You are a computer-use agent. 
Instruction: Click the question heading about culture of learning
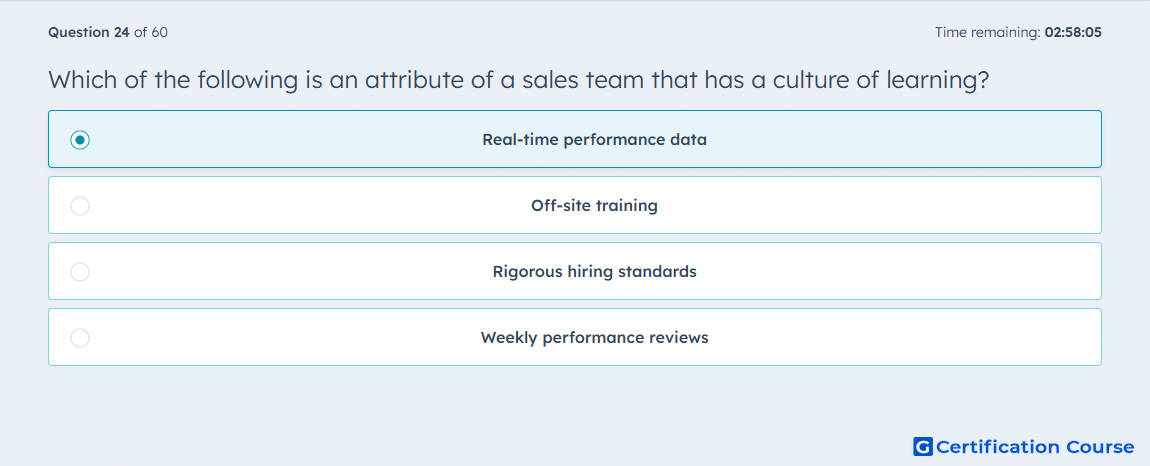[519, 80]
